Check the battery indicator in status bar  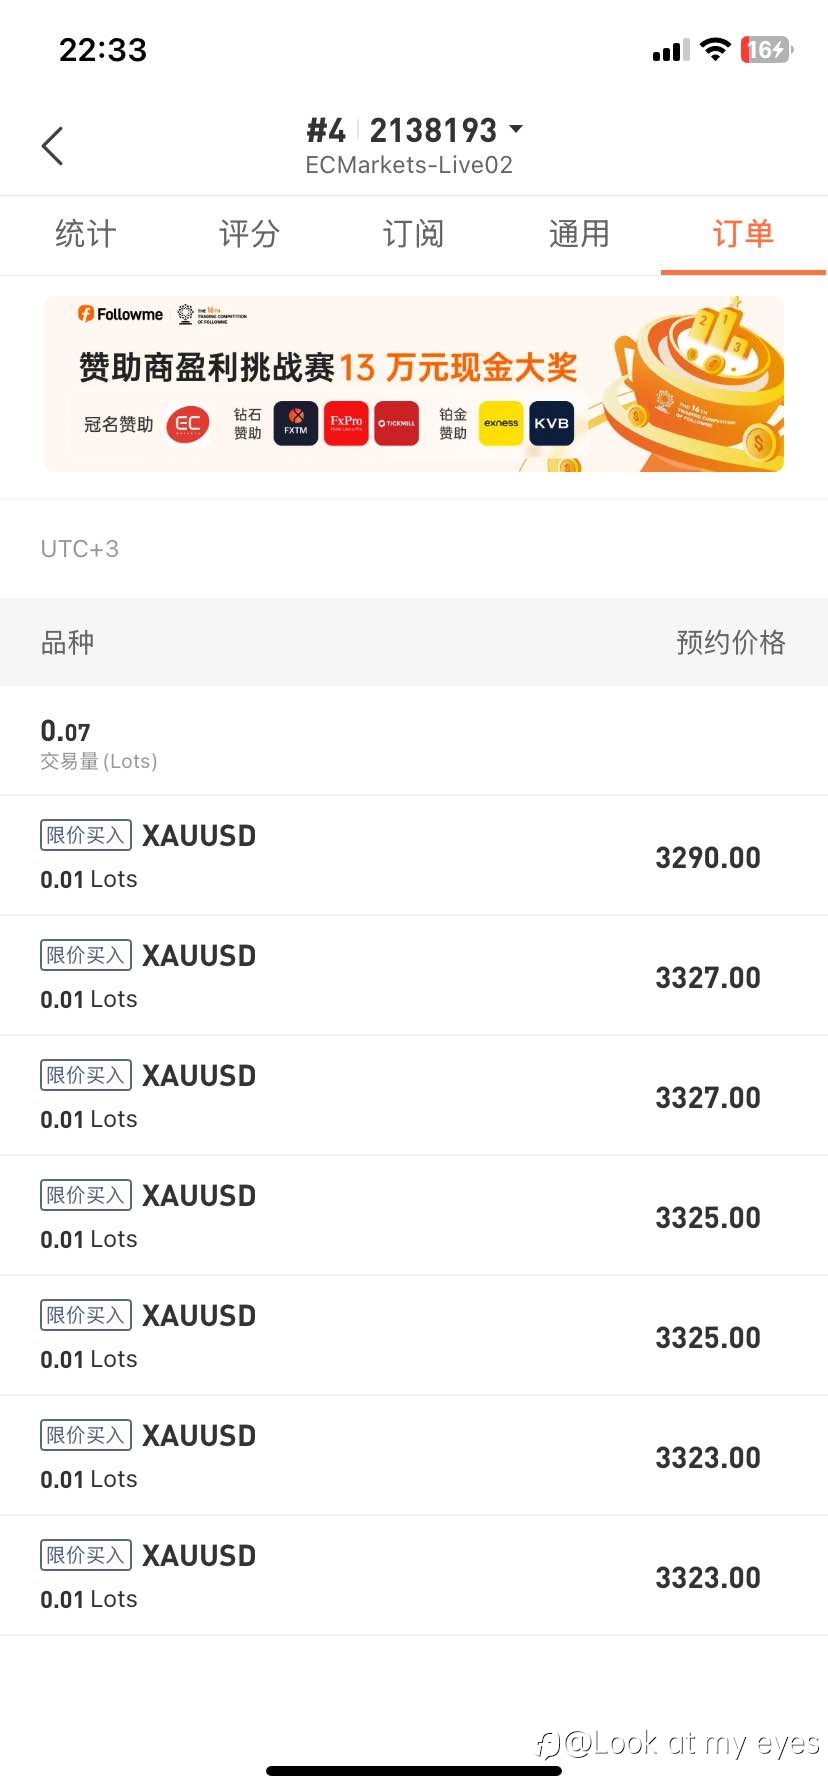pos(766,49)
